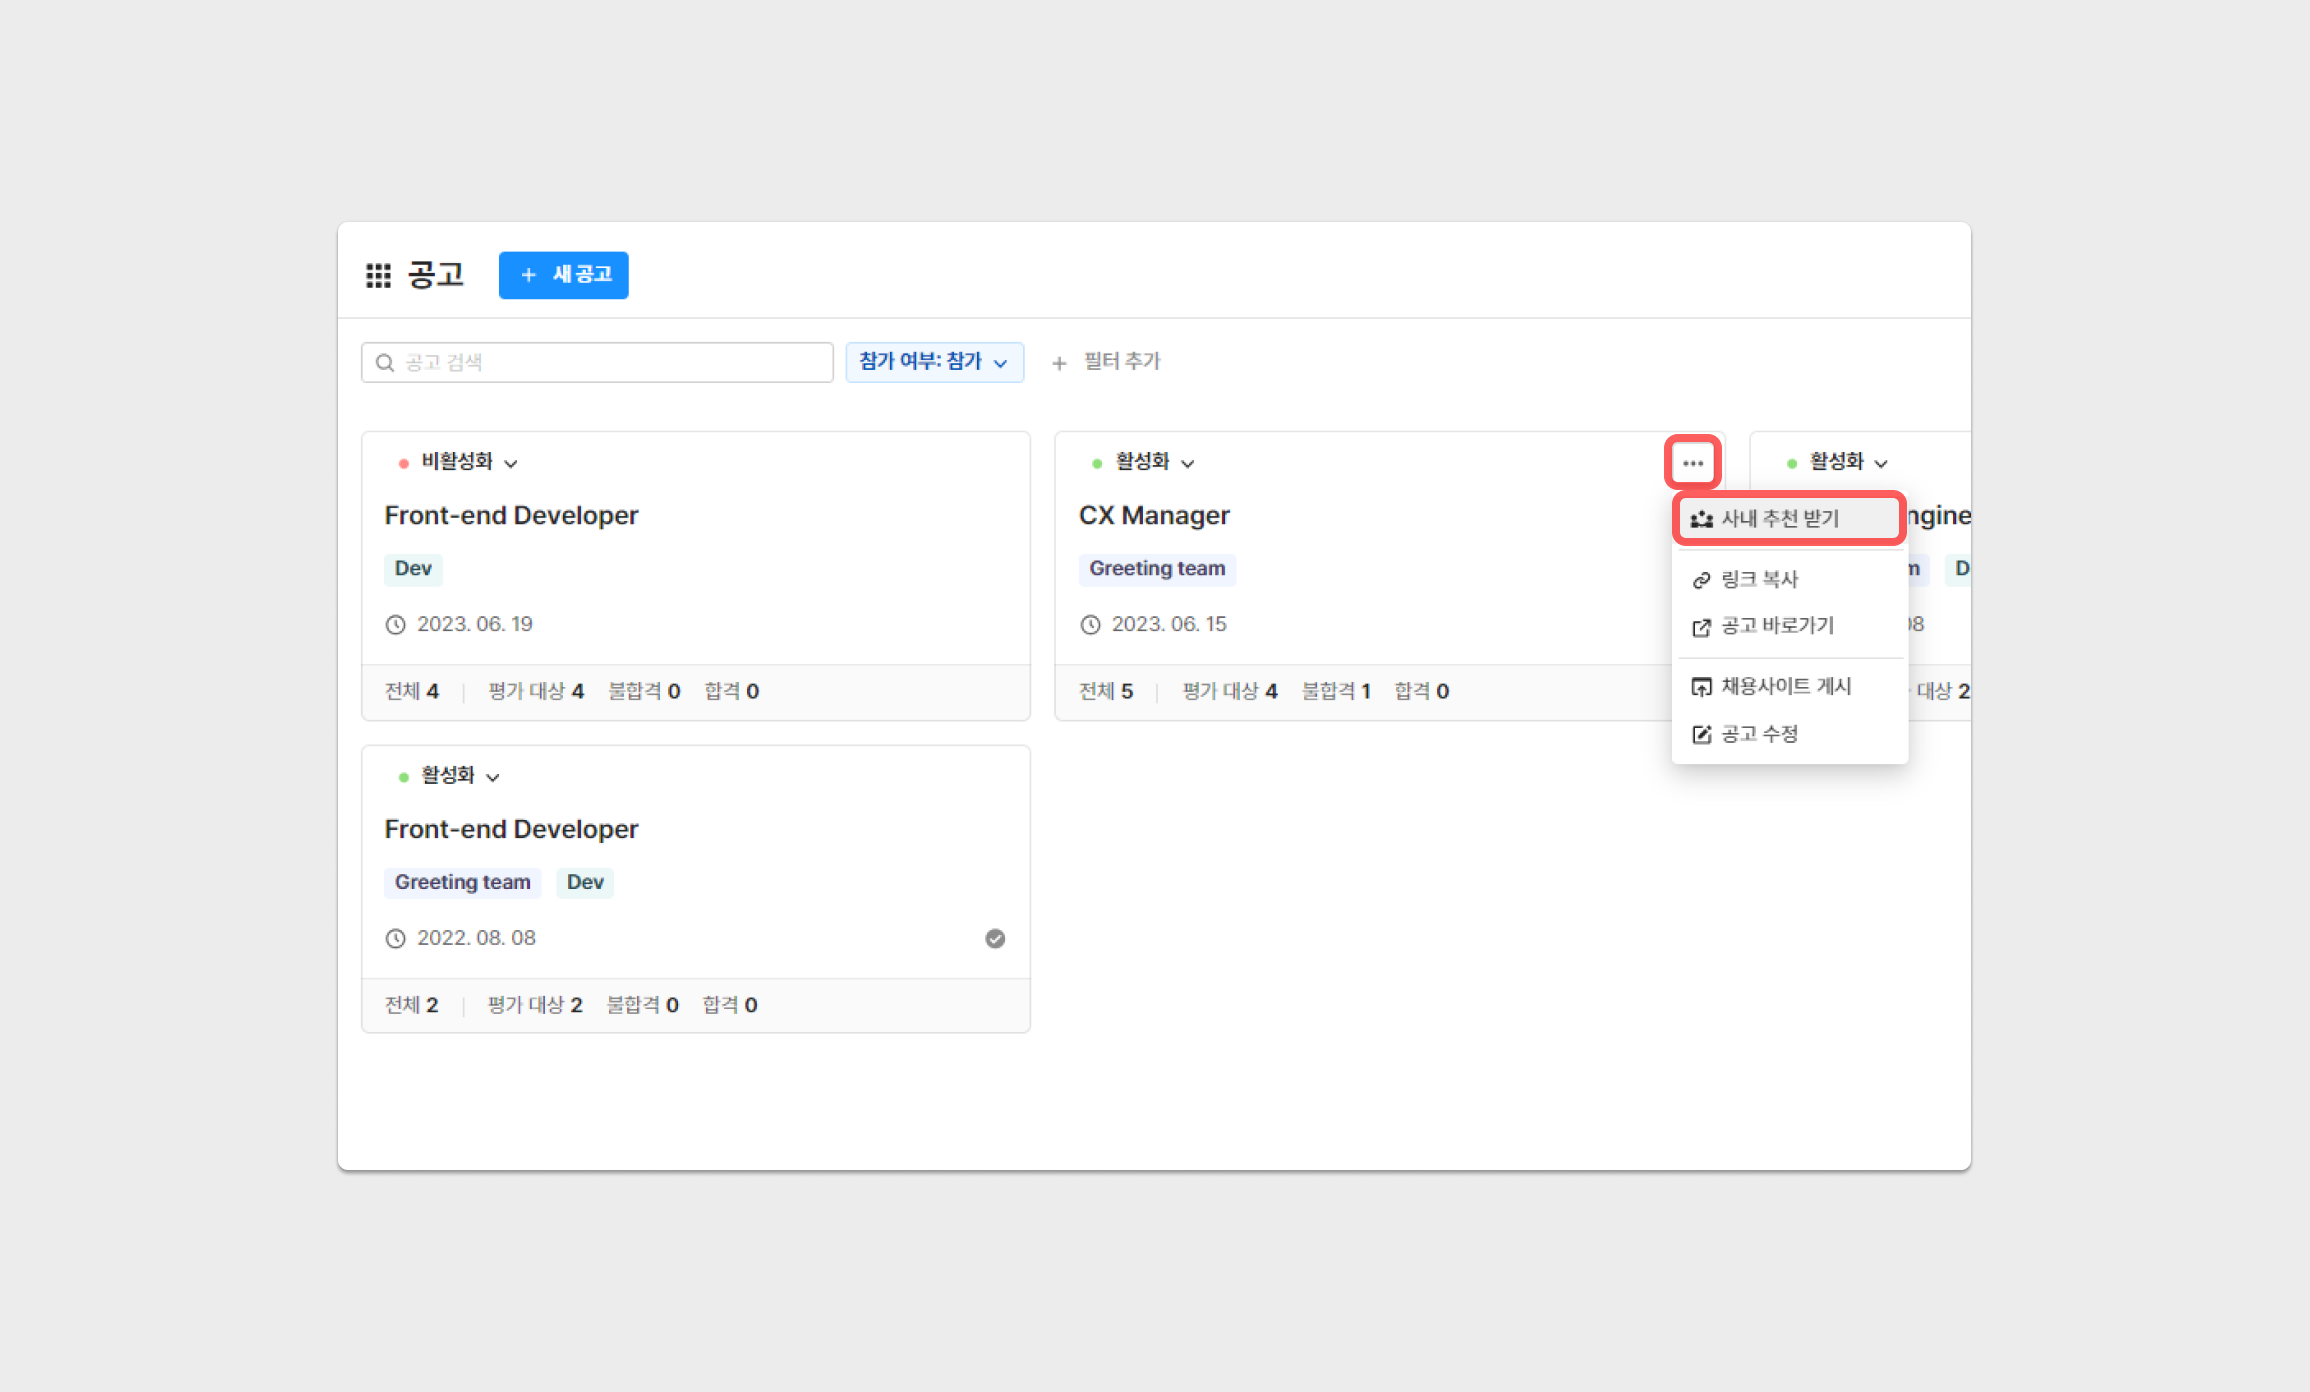2310x1392 pixels.
Task: Open the three-dot menu on CX Manager card
Action: click(1692, 463)
